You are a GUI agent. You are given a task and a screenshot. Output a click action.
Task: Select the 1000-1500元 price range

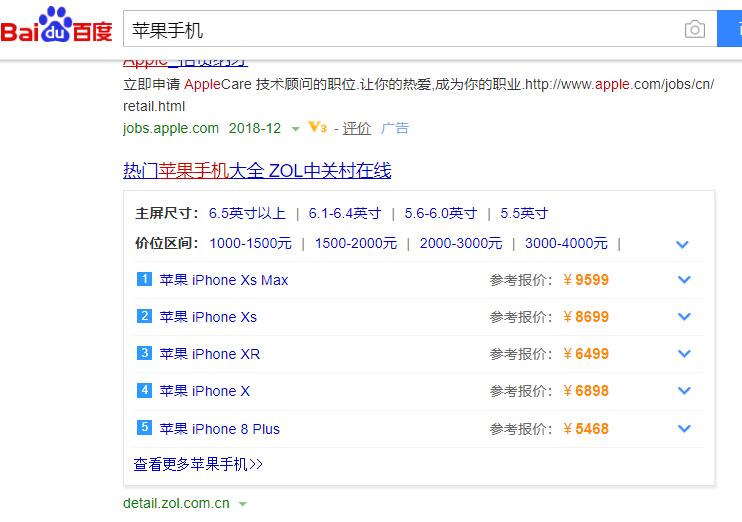coord(250,243)
